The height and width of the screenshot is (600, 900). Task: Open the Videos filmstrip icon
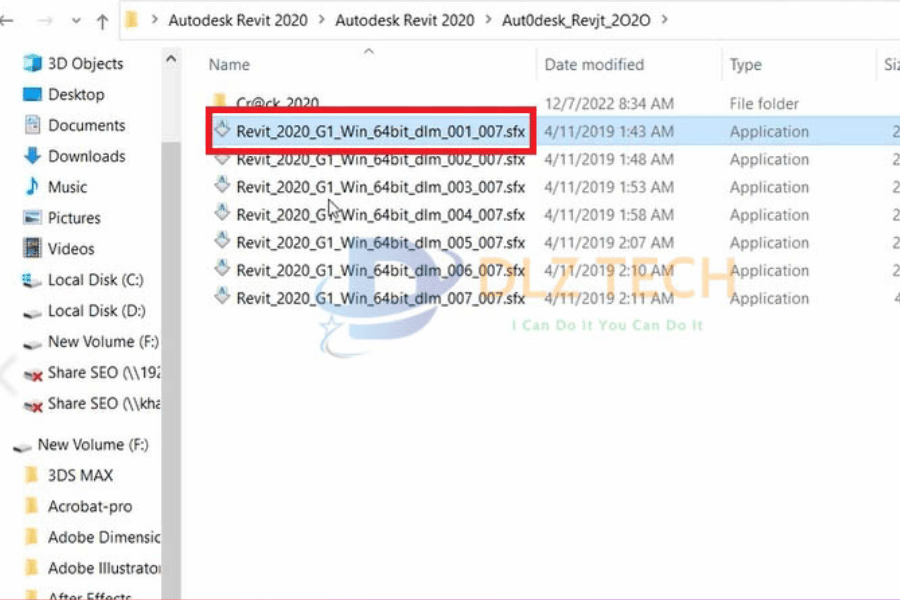point(32,249)
